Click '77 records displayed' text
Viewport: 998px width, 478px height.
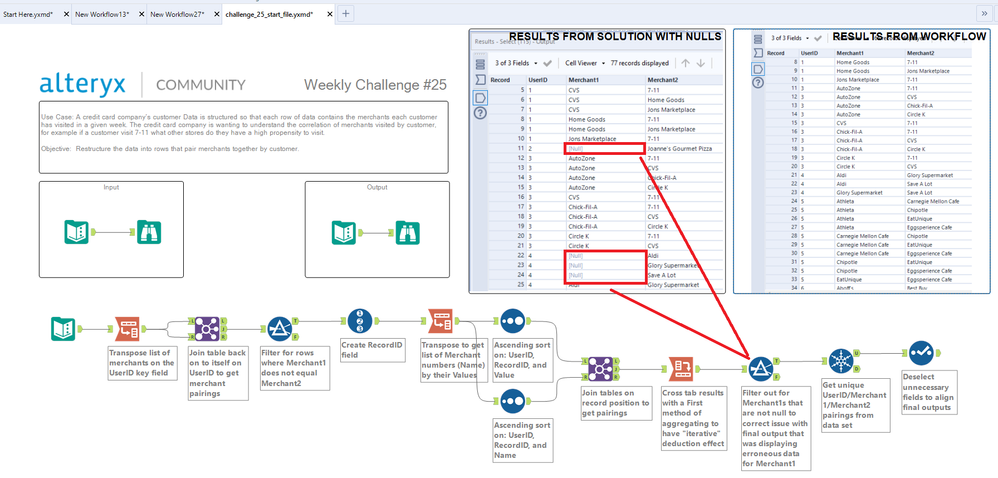(640, 64)
